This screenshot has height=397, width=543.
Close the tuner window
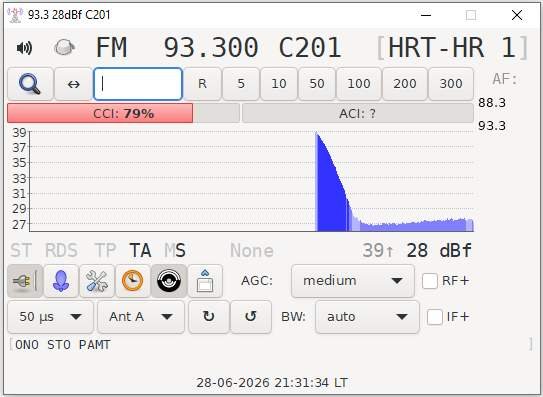click(x=517, y=15)
